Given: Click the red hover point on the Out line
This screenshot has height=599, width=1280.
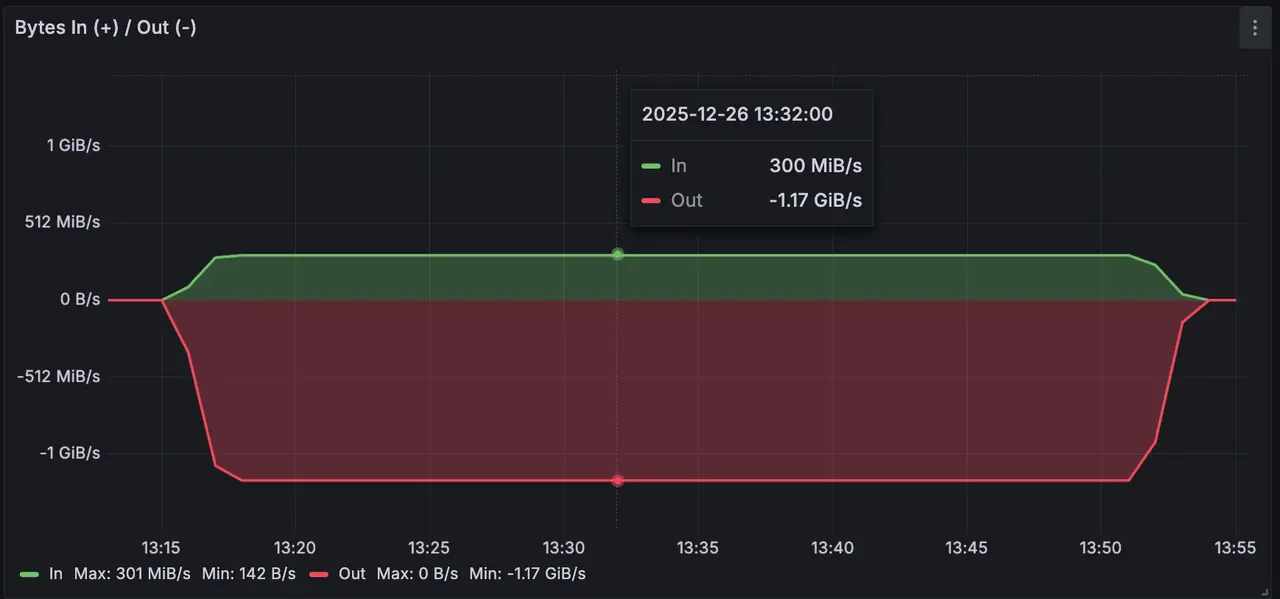Looking at the screenshot, I should (x=618, y=480).
